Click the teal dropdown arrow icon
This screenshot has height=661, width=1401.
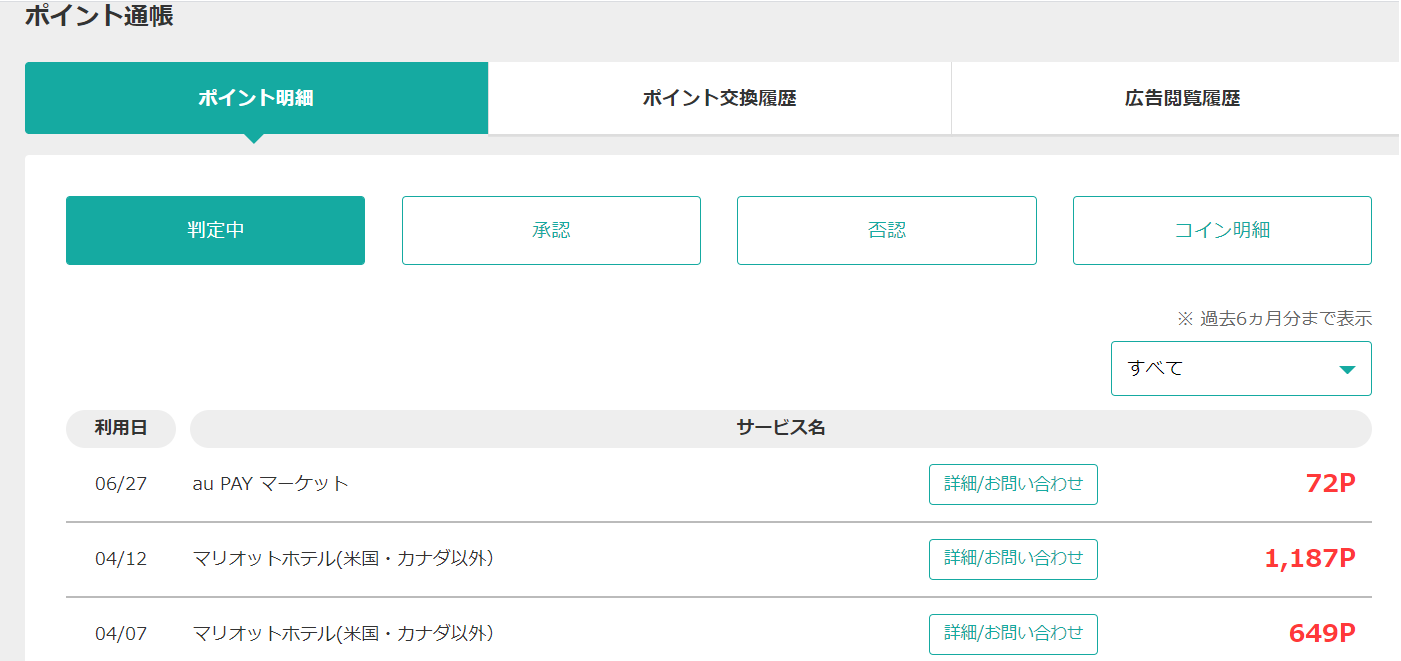pos(1347,369)
